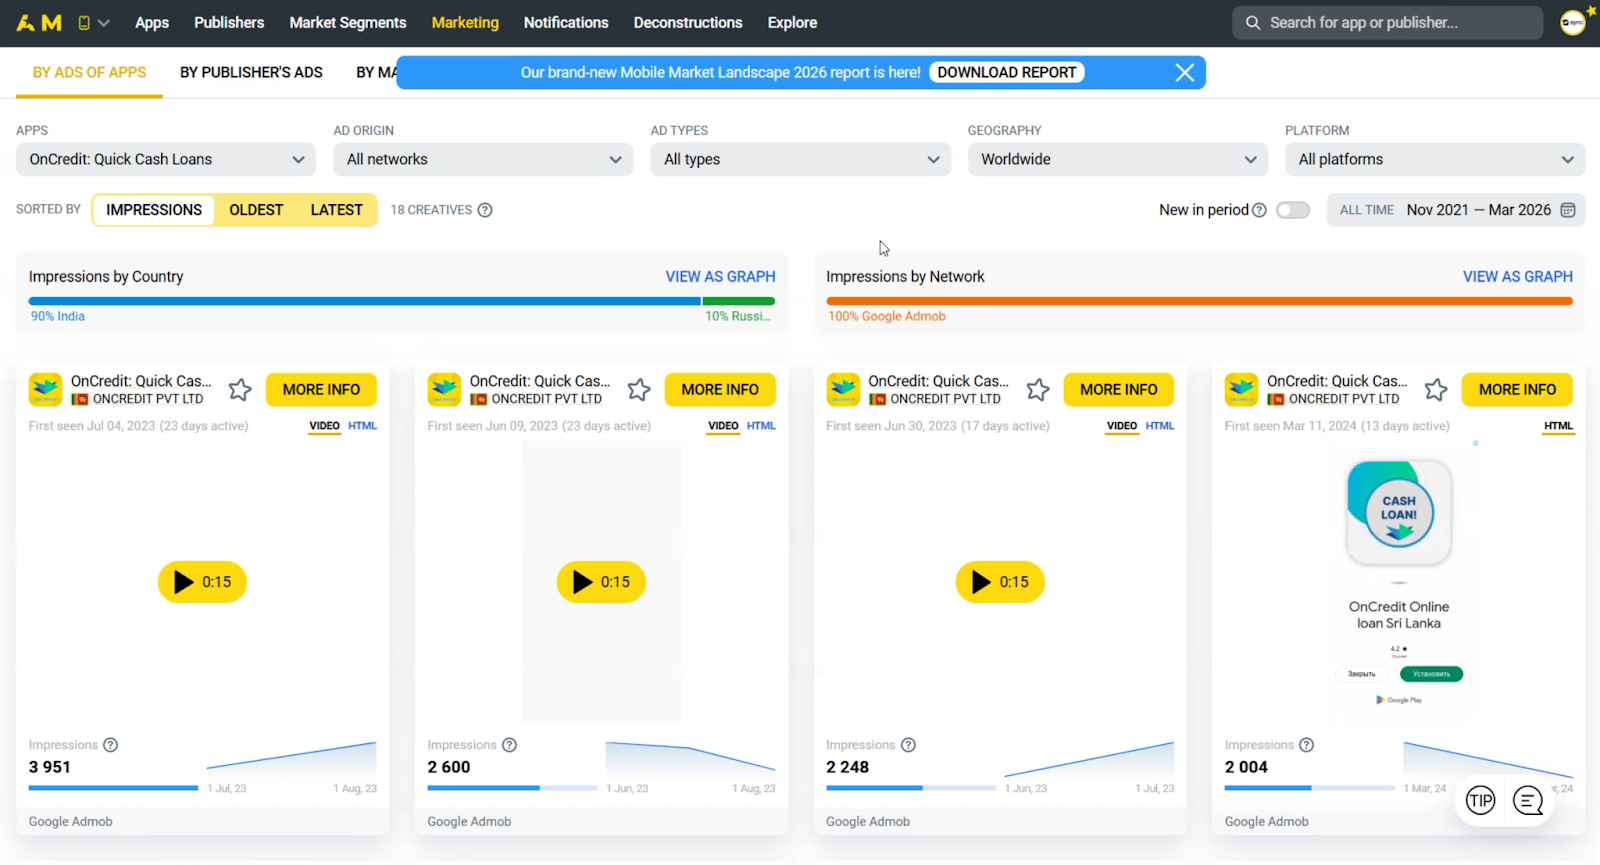The width and height of the screenshot is (1600, 865).
Task: Open the chat feedback icon
Action: coord(1528,800)
